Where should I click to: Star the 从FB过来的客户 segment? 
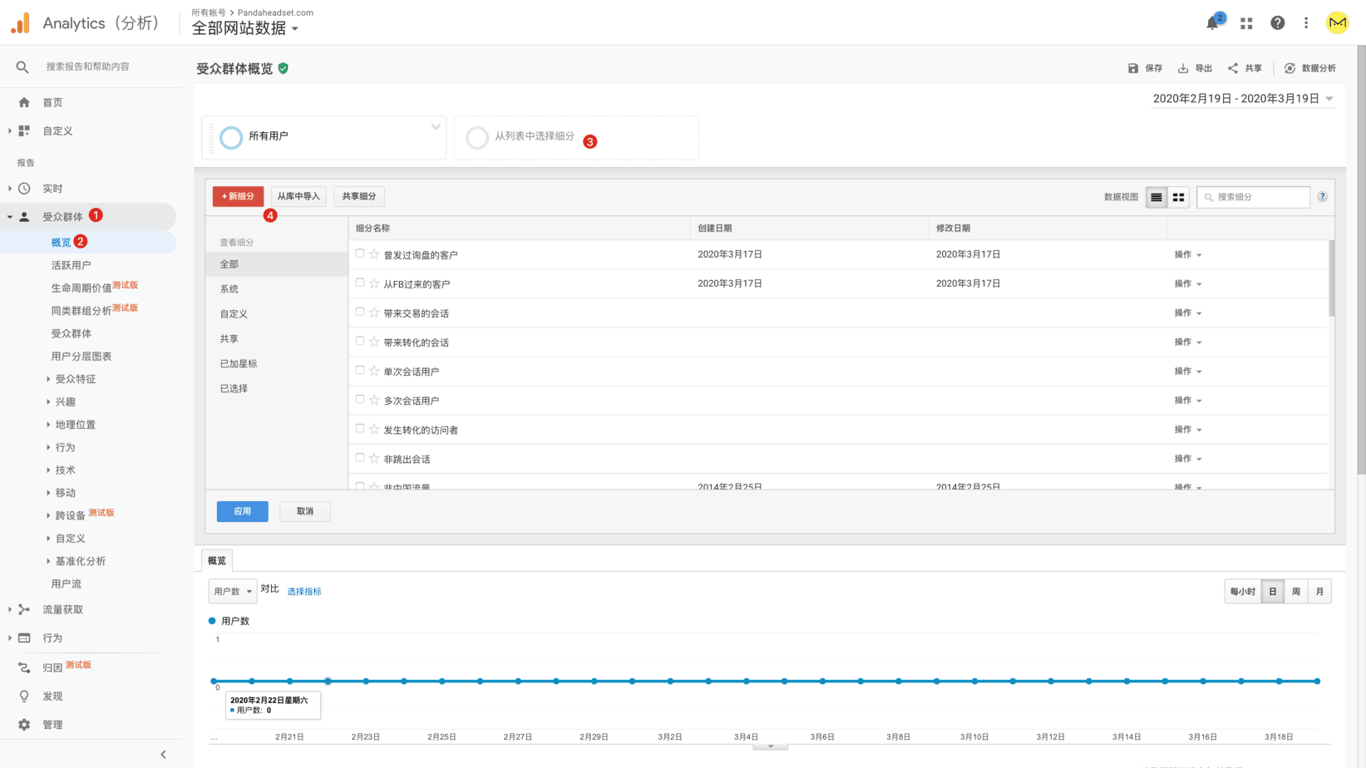click(374, 284)
